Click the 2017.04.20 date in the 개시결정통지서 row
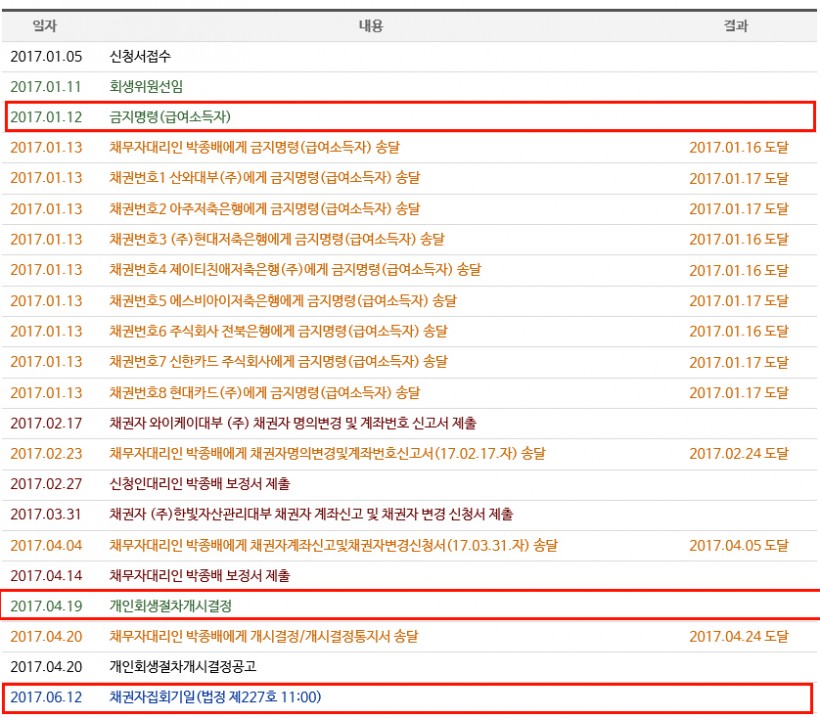Viewport: 820px width, 718px height. [x=46, y=636]
